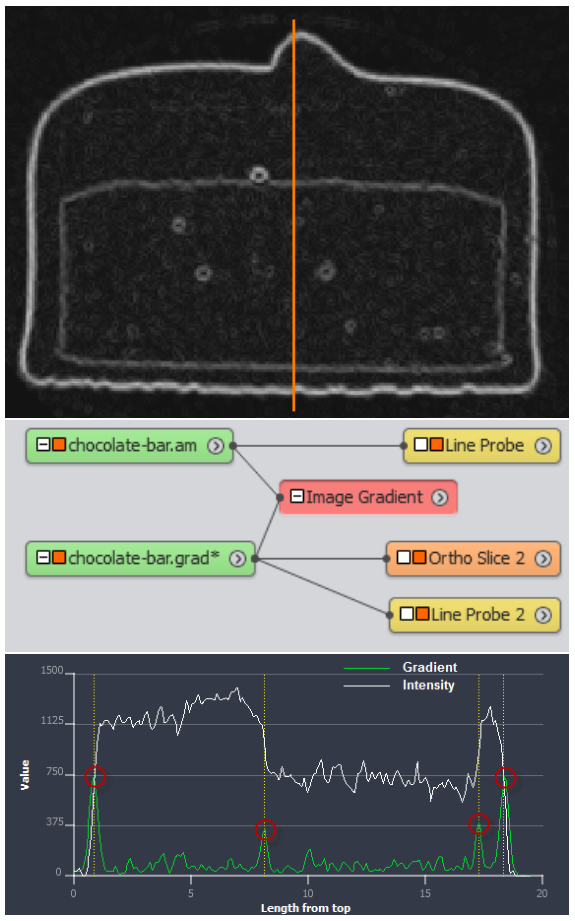Click the orange probe line in slice view
The image size is (575, 921).
294,215
